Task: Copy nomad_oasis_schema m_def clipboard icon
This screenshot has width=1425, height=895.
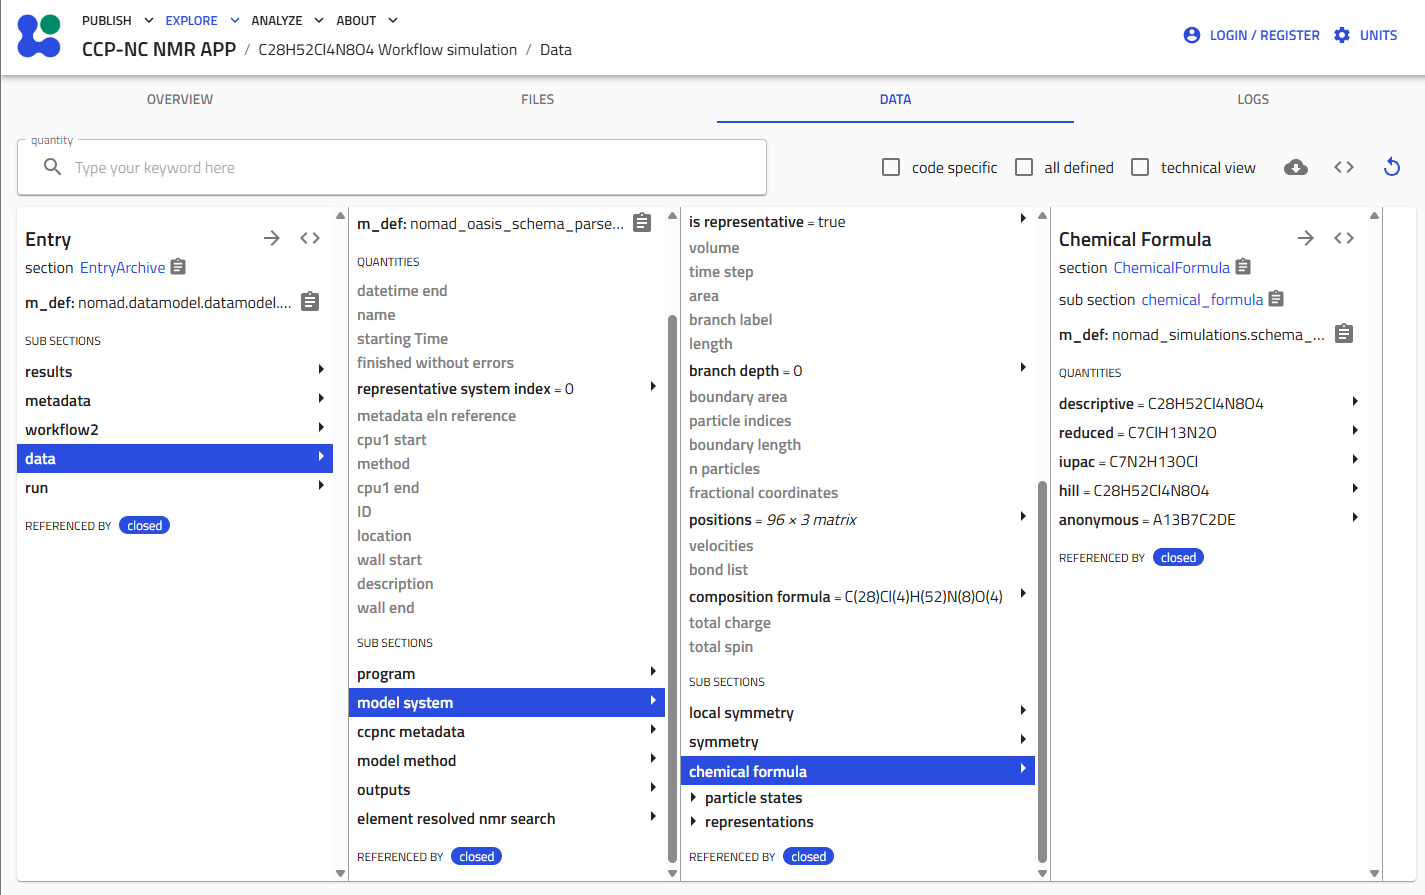Action: (642, 223)
